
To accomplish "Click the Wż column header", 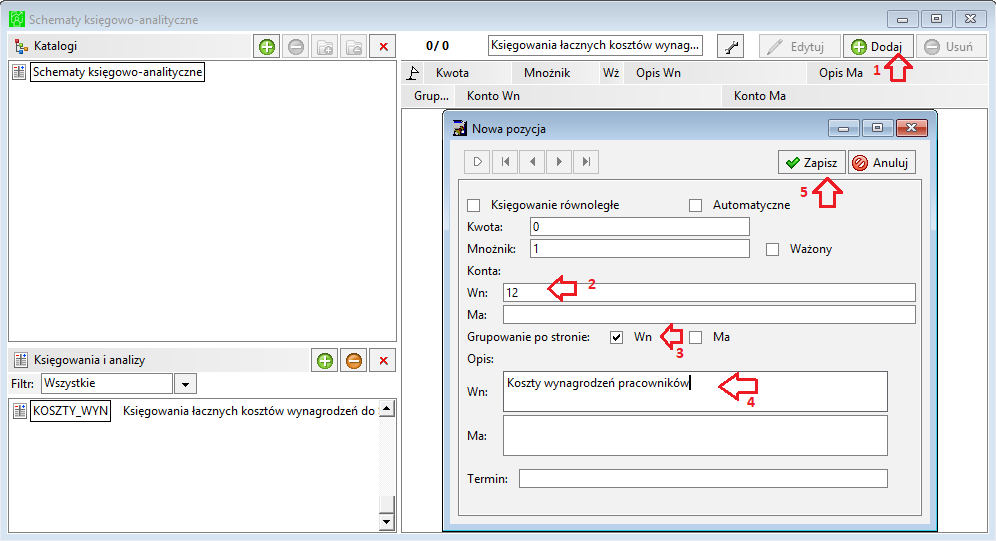I will pos(611,73).
